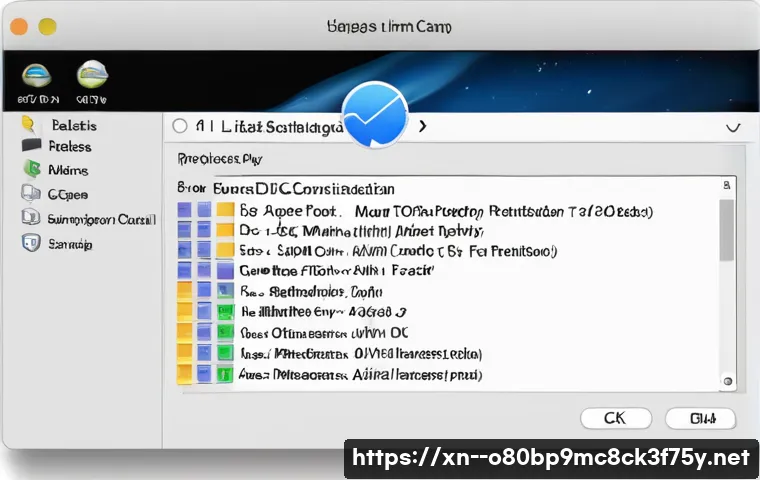Expand the chevron dropdown at top right of panel
This screenshot has width=760, height=480.
[x=732, y=128]
